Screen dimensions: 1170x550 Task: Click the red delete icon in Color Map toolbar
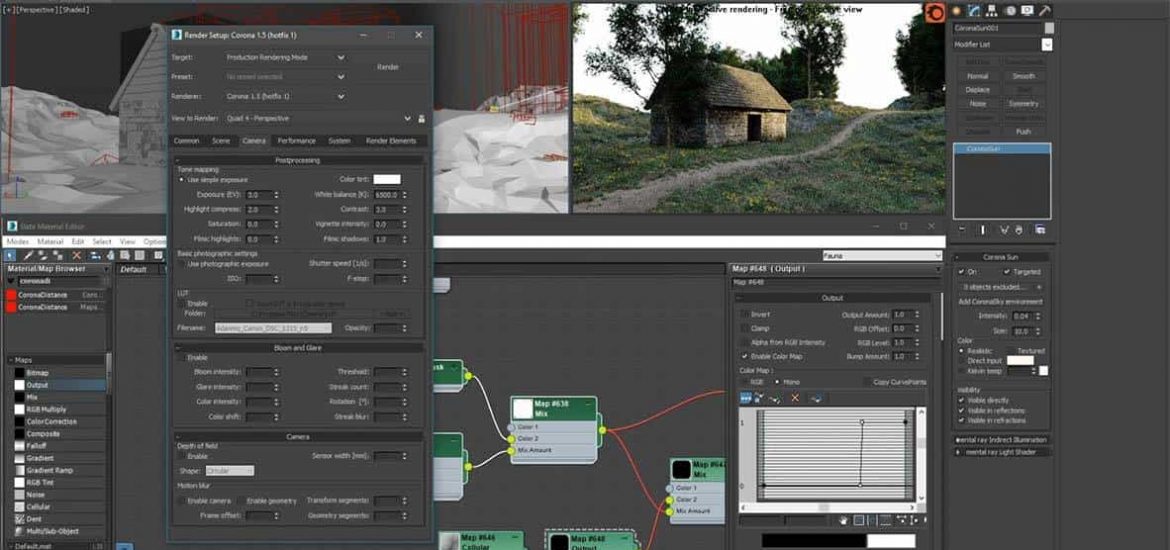point(795,398)
